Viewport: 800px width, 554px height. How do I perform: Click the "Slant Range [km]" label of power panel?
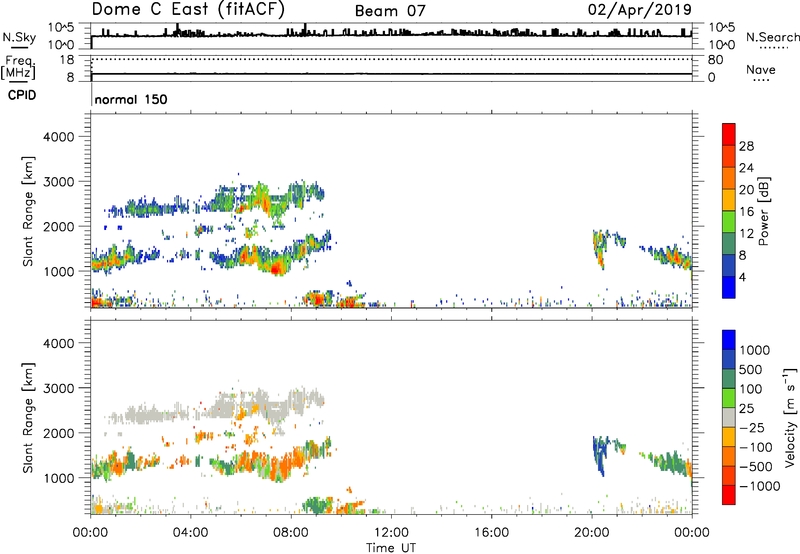28,211
